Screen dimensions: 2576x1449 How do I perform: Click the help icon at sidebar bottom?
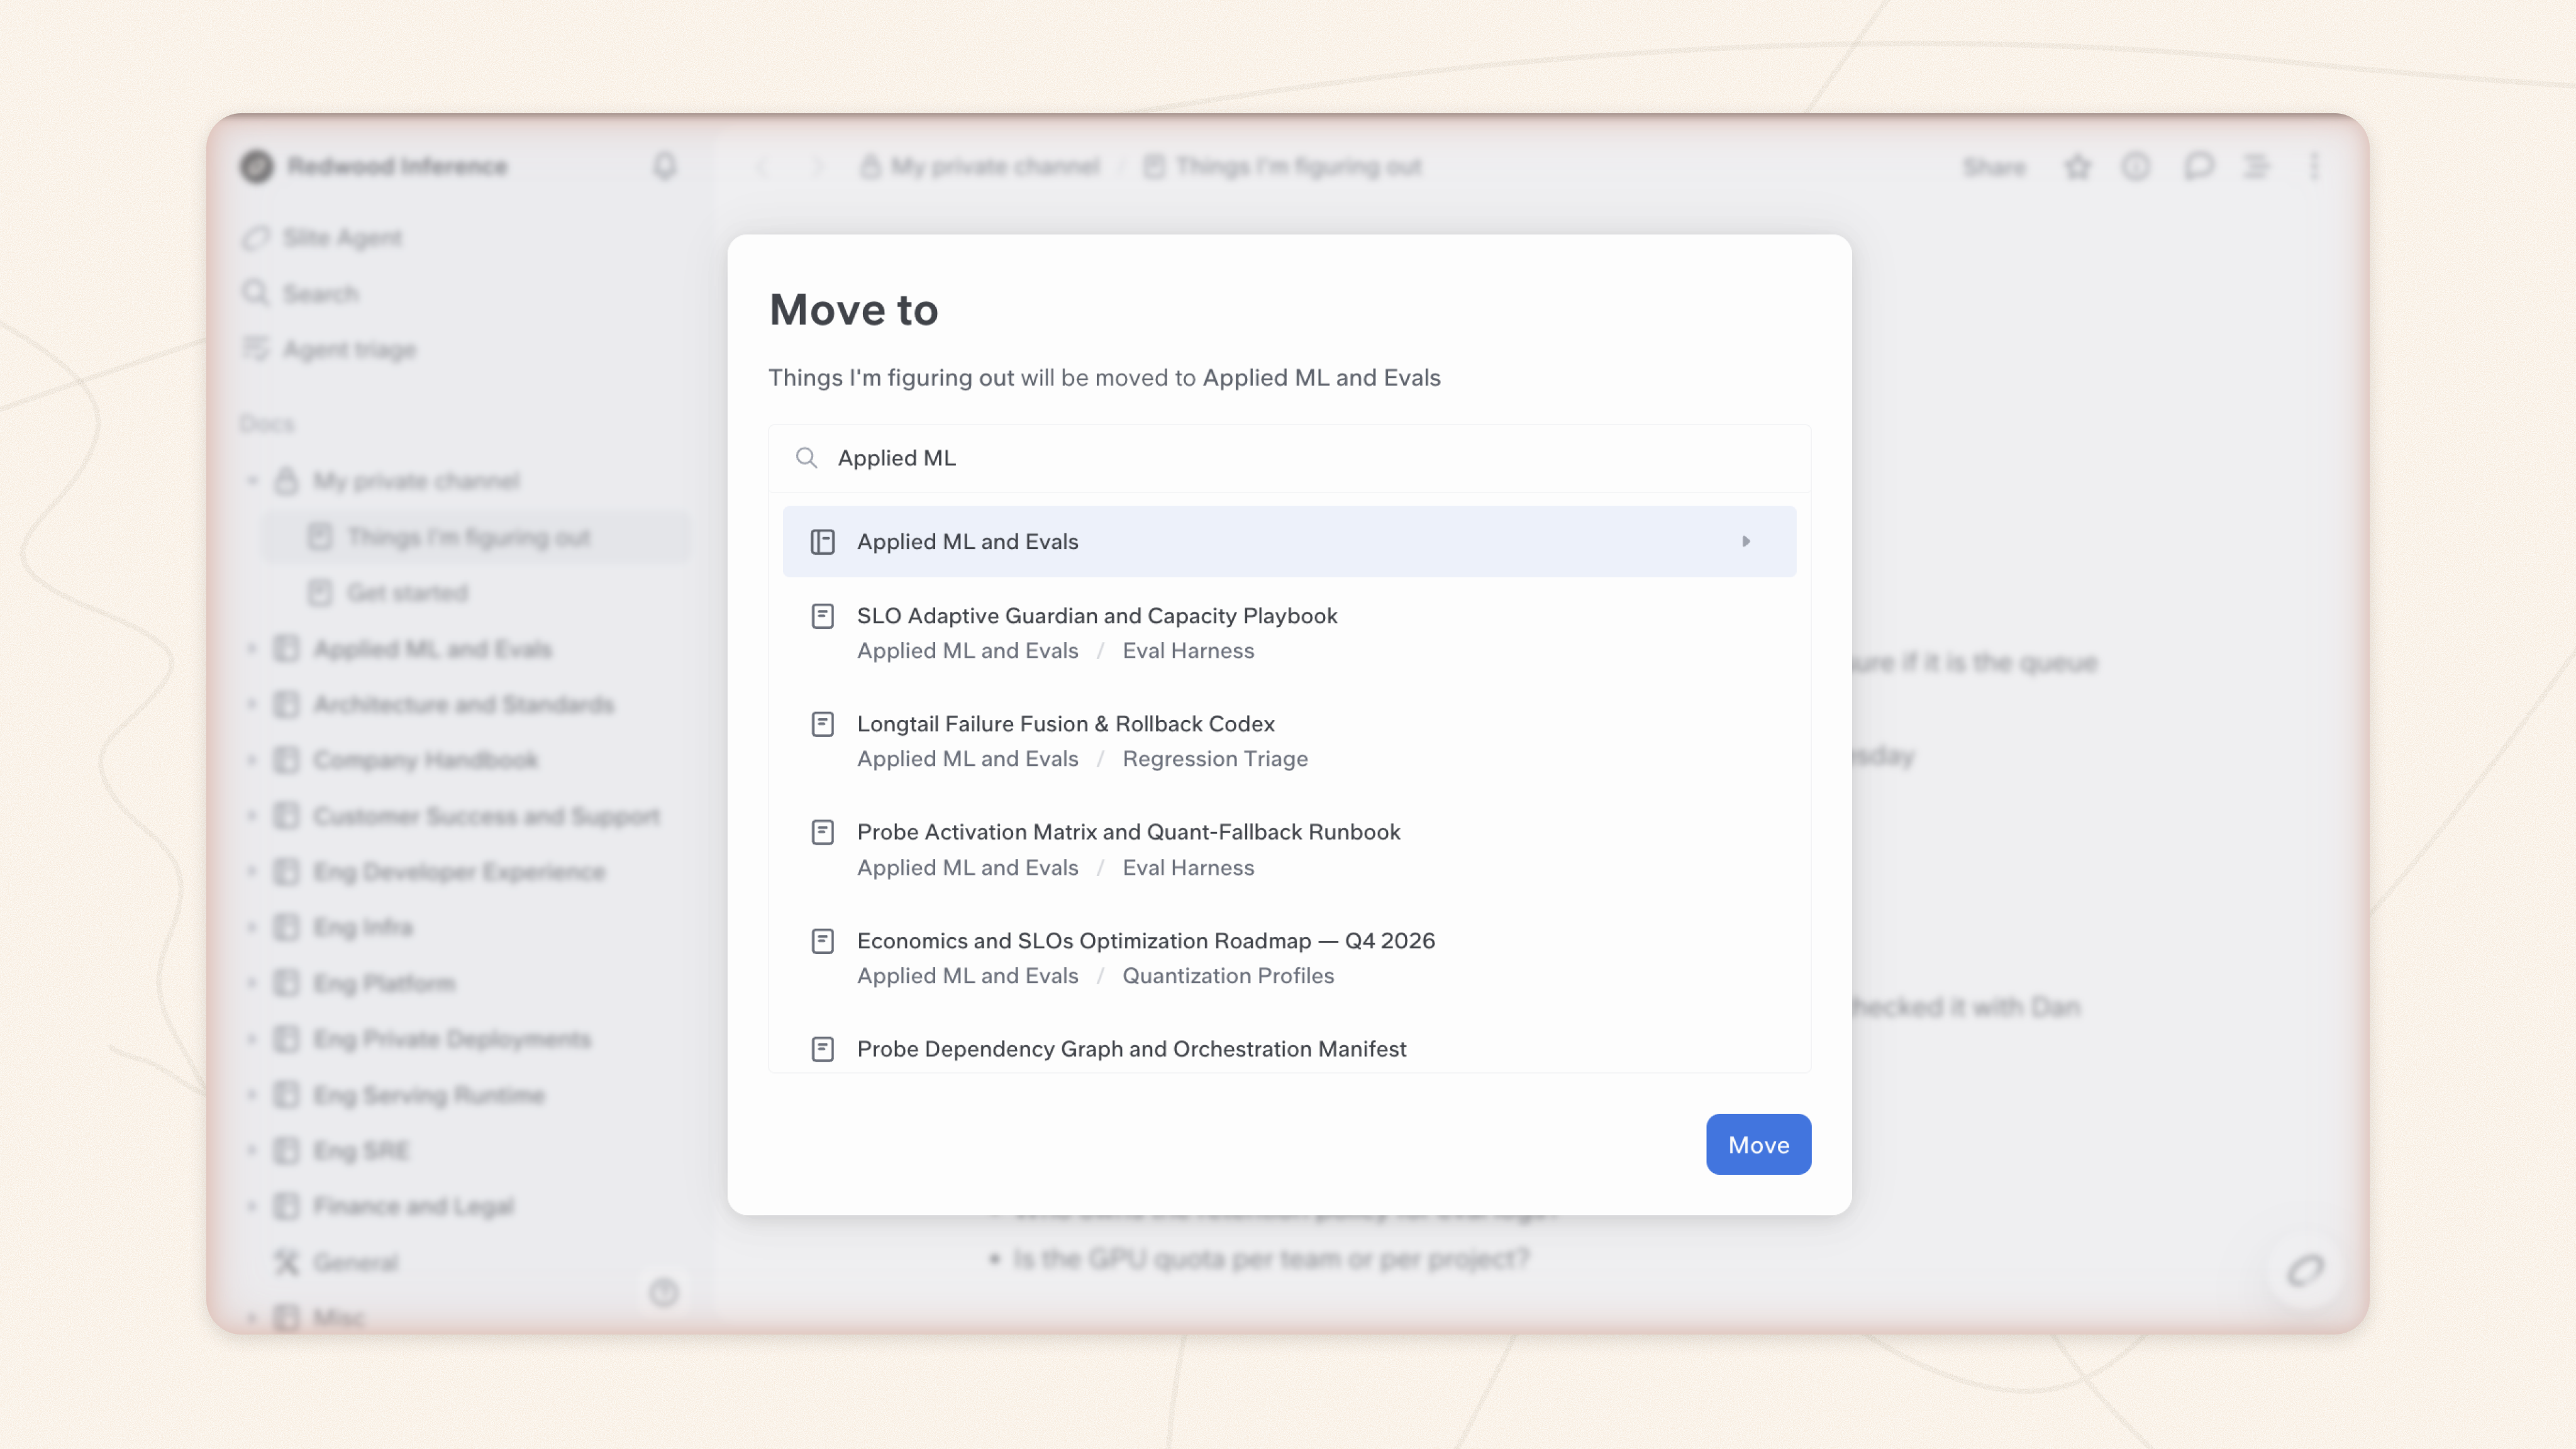coord(664,1293)
